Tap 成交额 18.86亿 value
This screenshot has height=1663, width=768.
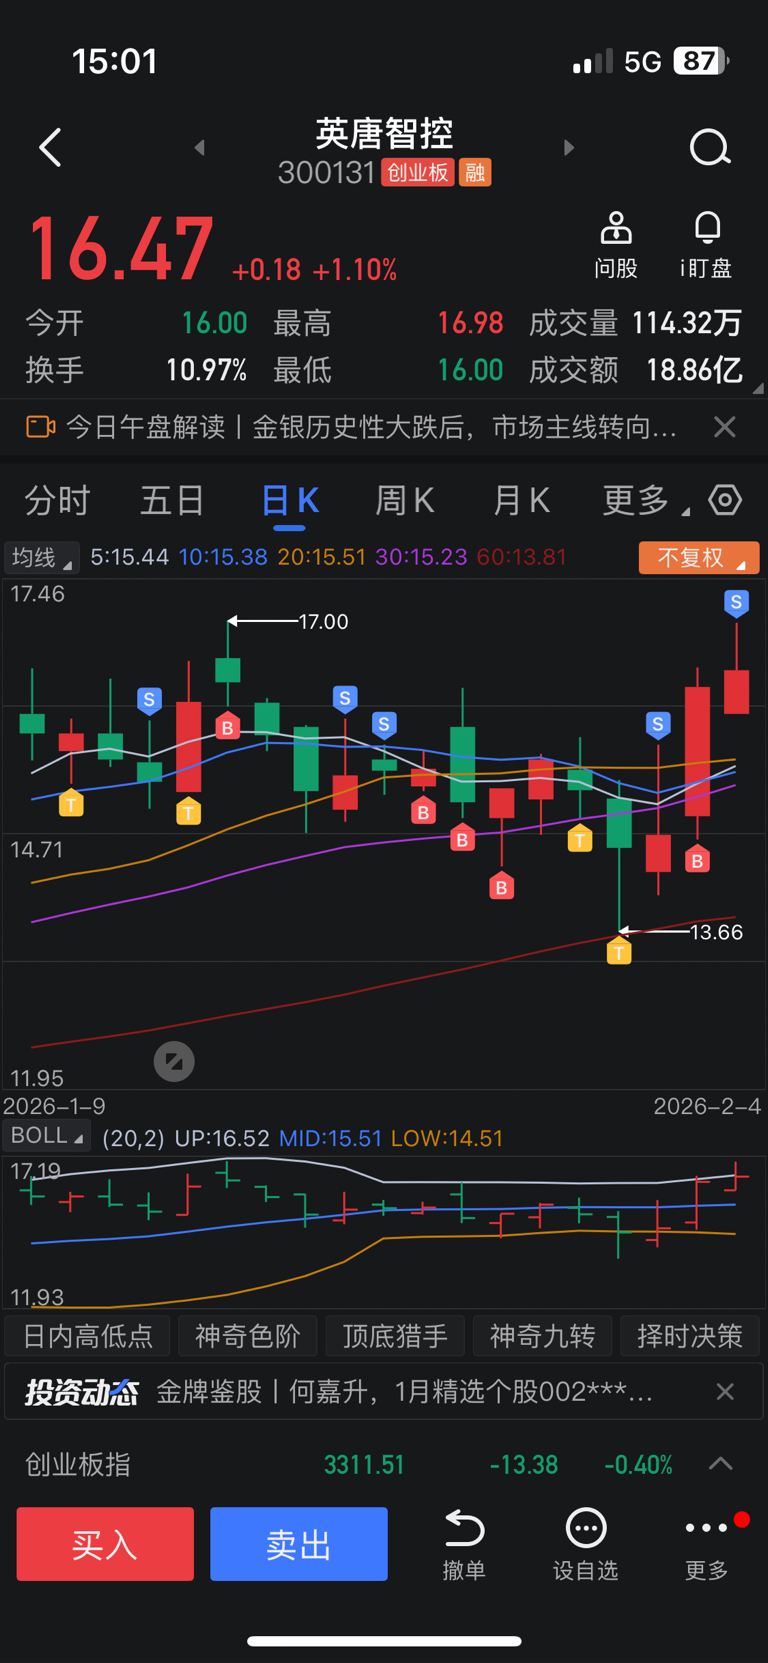[x=694, y=371]
